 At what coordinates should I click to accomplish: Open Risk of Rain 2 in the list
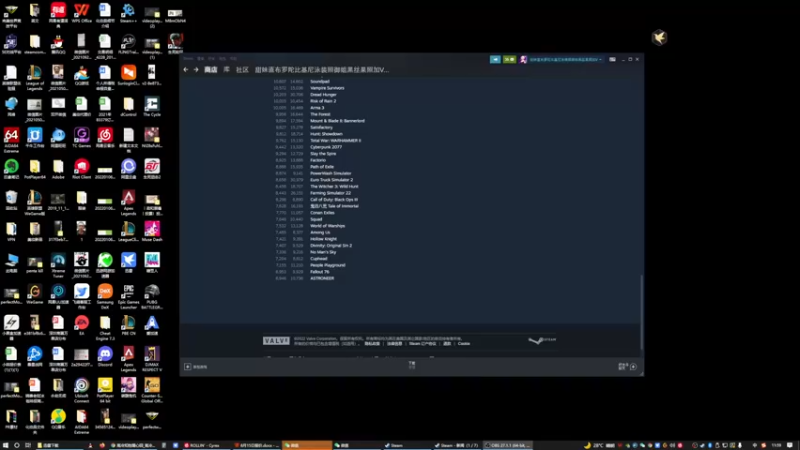tap(323, 101)
